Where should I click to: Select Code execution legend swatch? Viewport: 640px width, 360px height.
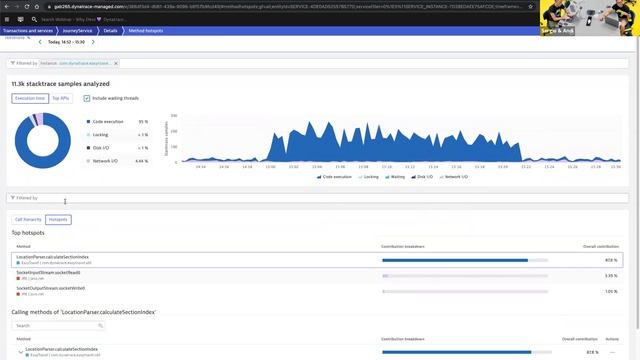point(88,122)
